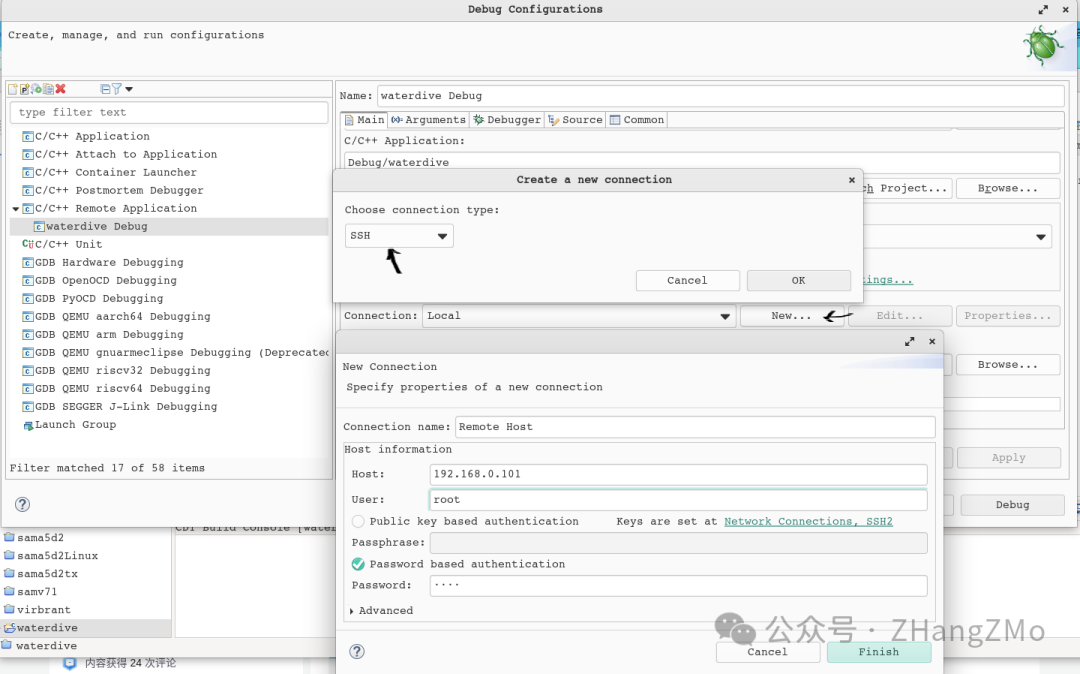Screen dimensions: 1080x674
Task: Select GDB QEMU riscv64 Debugging
Action: [116, 388]
